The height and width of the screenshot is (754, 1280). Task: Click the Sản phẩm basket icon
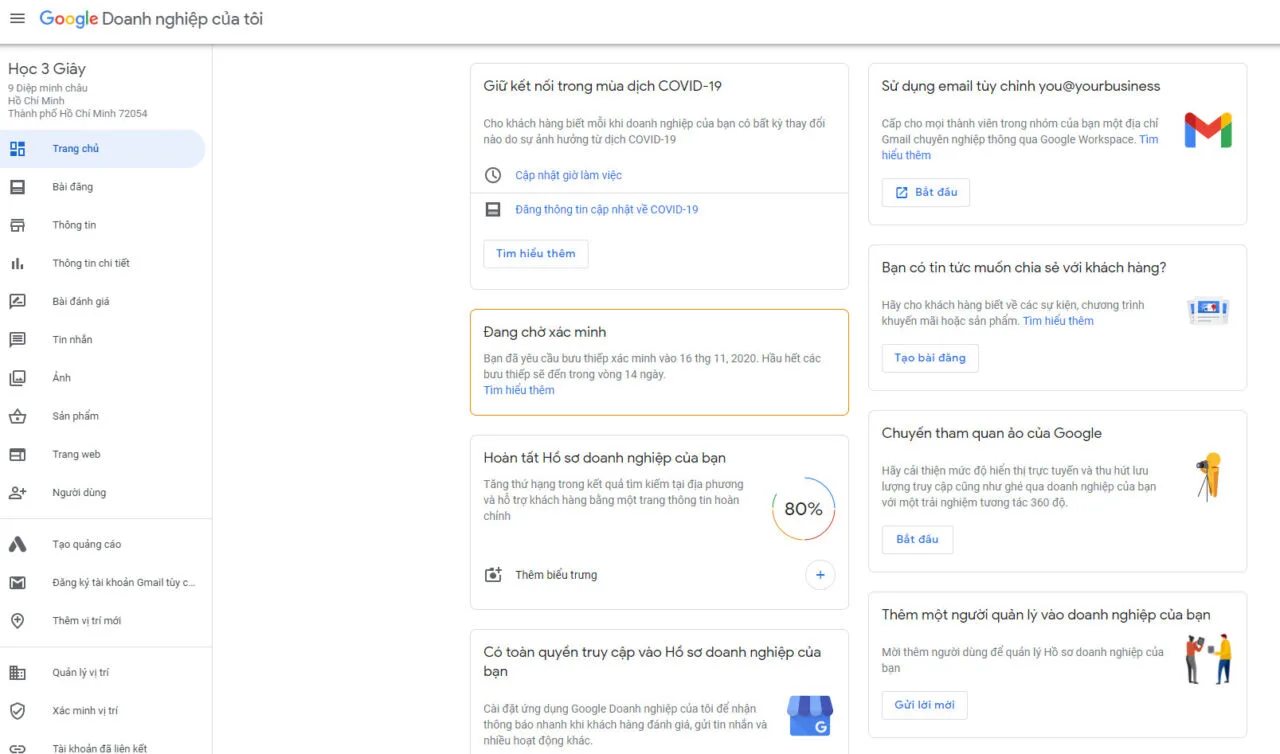[x=17, y=416]
